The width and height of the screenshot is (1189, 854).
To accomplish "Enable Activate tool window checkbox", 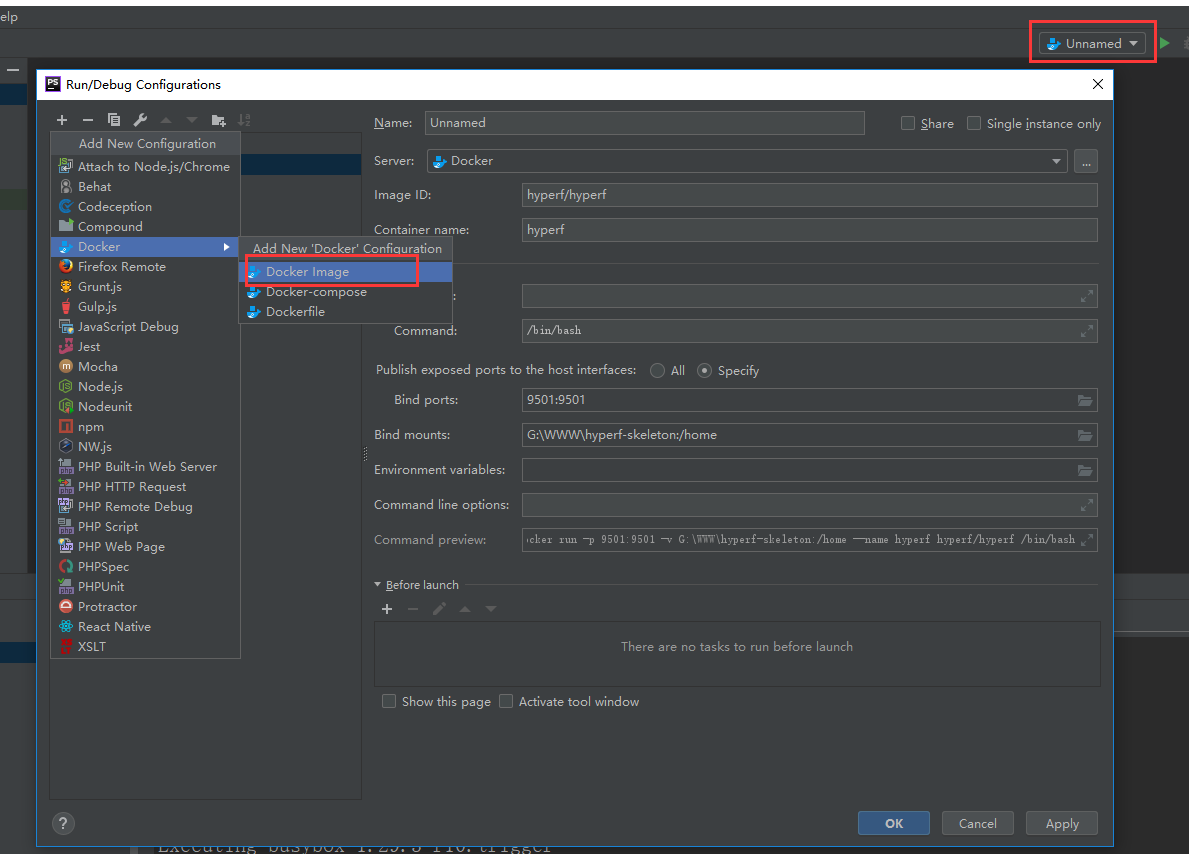I will [x=506, y=701].
